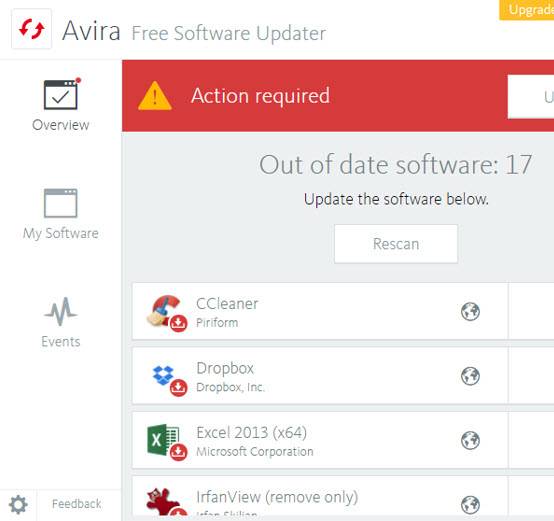The height and width of the screenshot is (521, 554).
Task: Click the Avira red arrows logo
Action: [x=31, y=29]
